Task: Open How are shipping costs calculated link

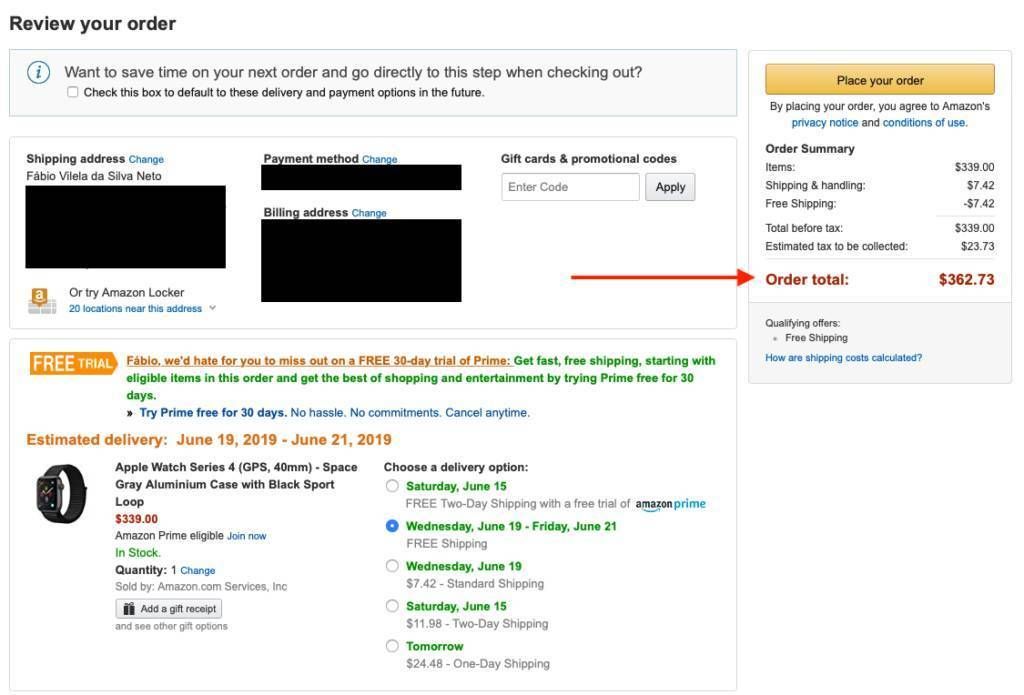Action: 844,357
